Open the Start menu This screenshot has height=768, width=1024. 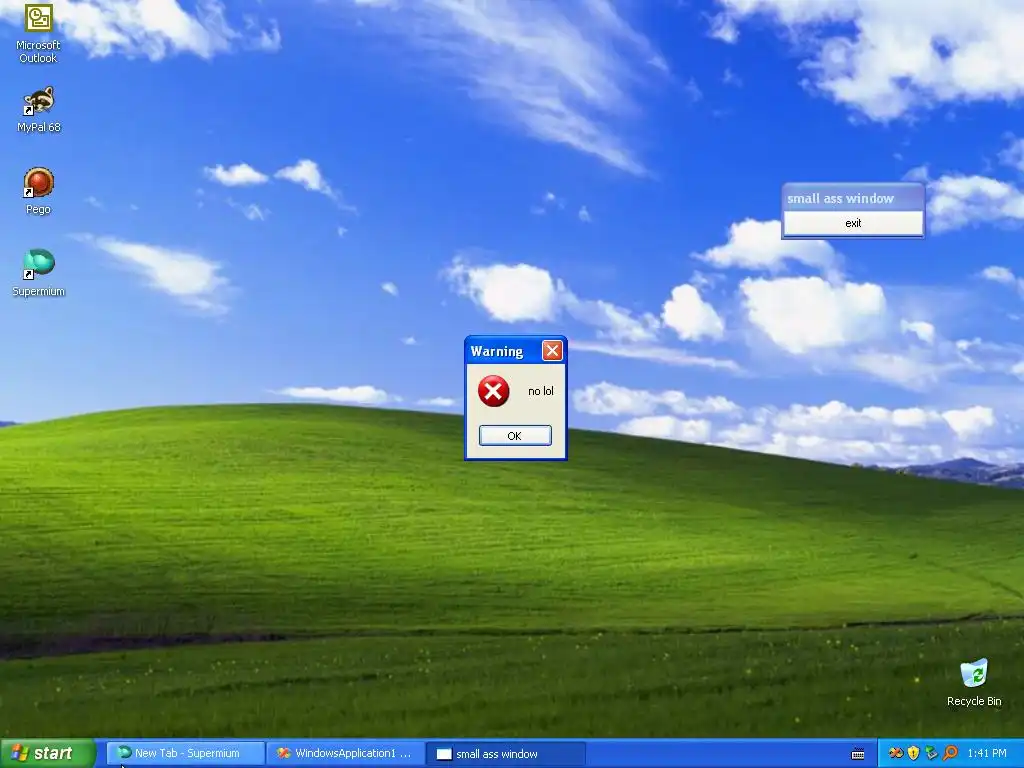click(47, 754)
